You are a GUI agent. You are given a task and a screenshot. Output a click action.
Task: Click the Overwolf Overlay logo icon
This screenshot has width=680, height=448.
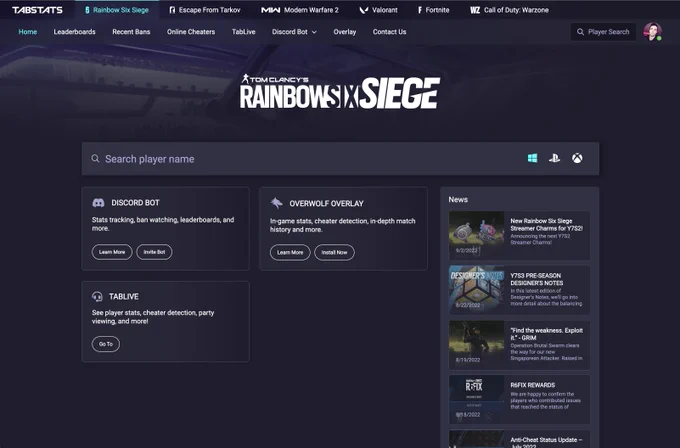[x=276, y=203]
